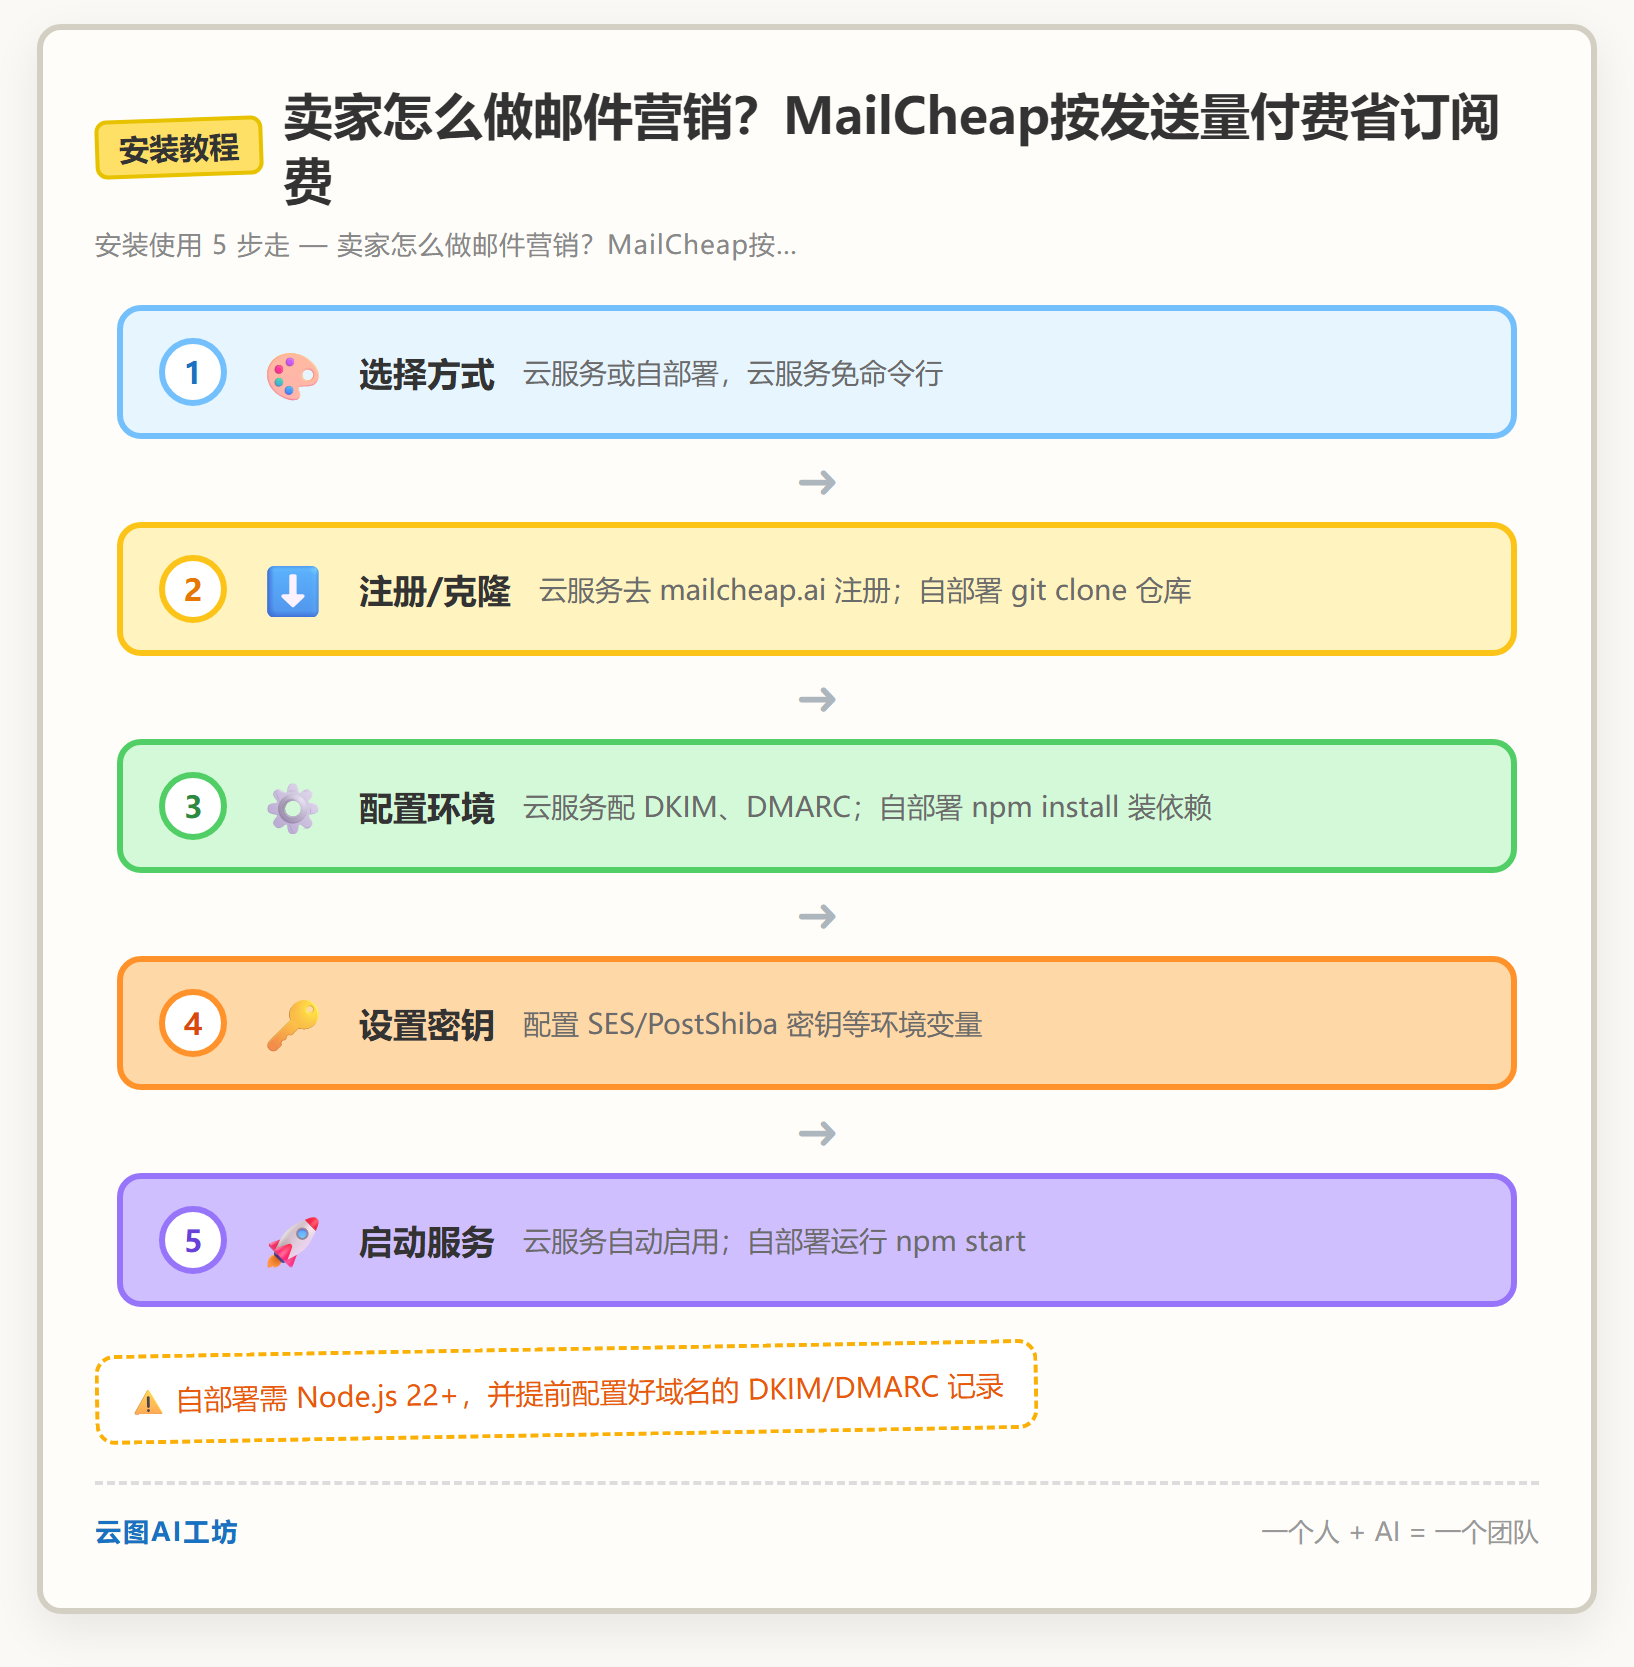
Task: Click the gear icon beside 配置环境
Action: point(292,808)
